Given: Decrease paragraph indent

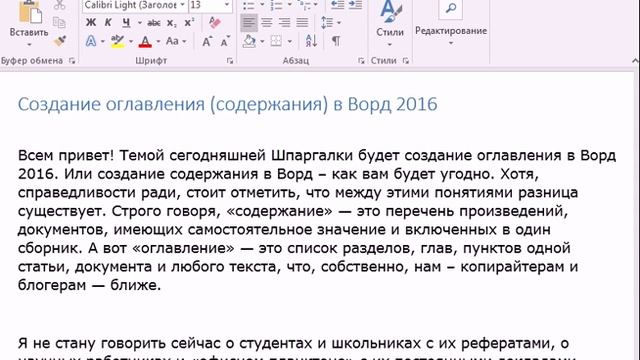Looking at the screenshot, I should point(337,5).
